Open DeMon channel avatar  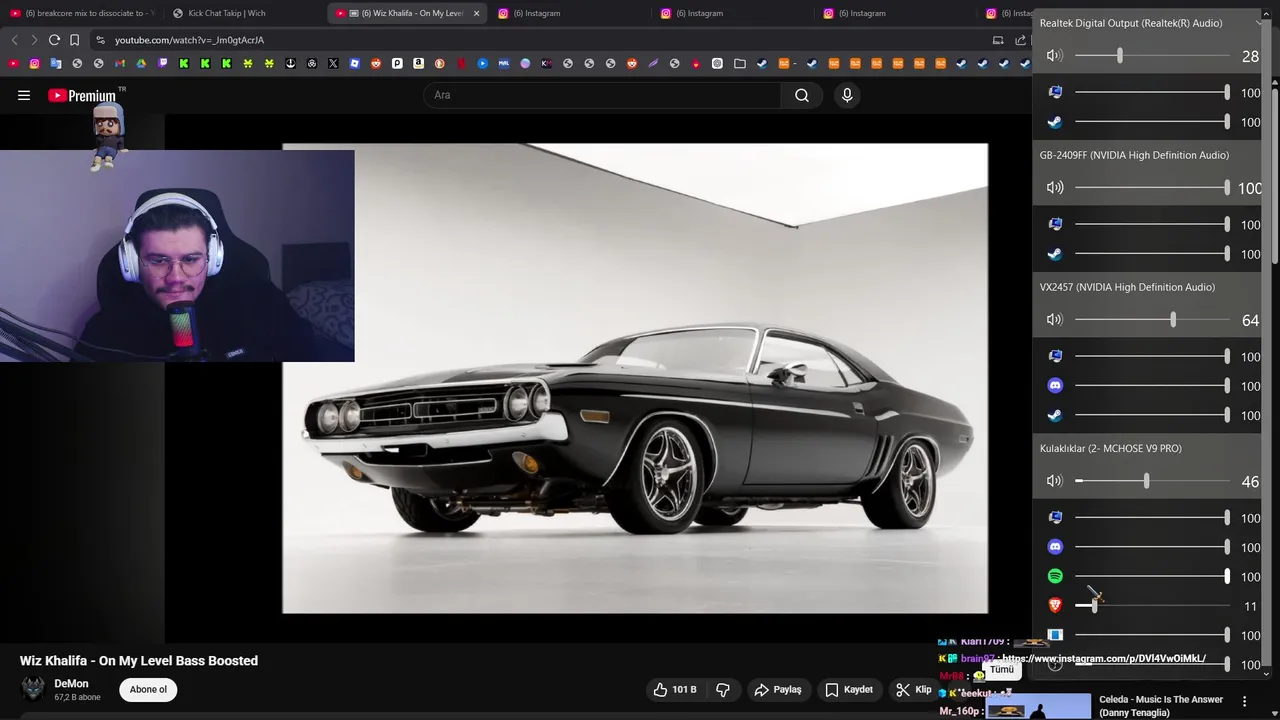(34, 690)
